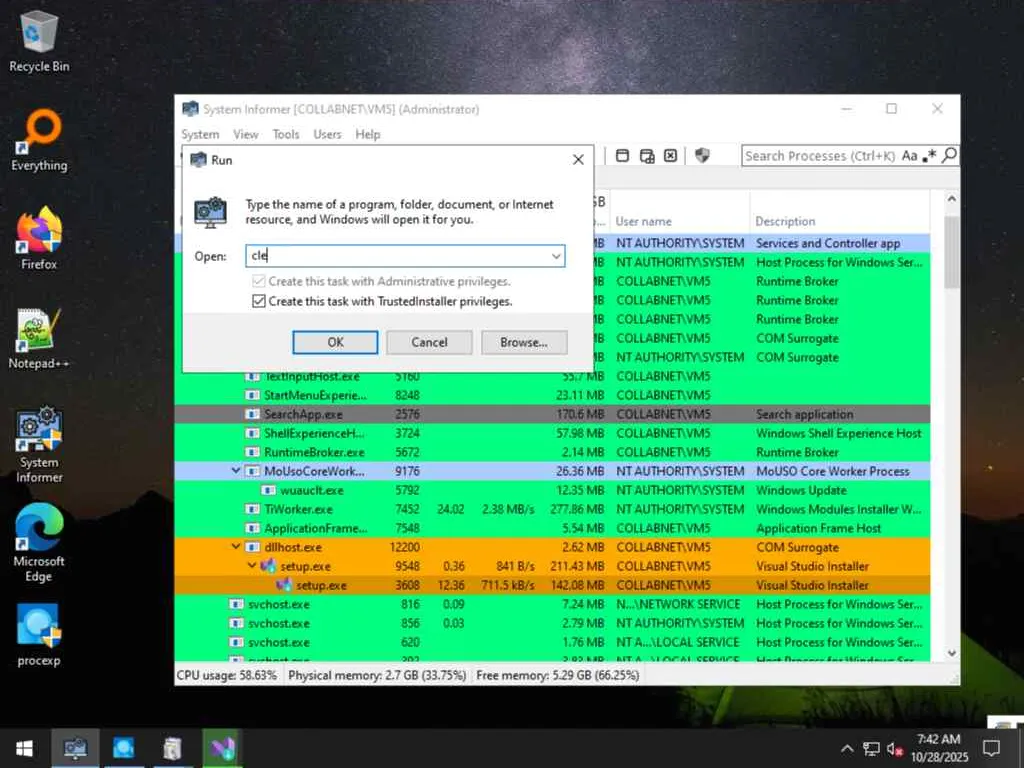This screenshot has height=768, width=1024.
Task: Click the Visual Studio Installer taskbar icon
Action: point(223,748)
